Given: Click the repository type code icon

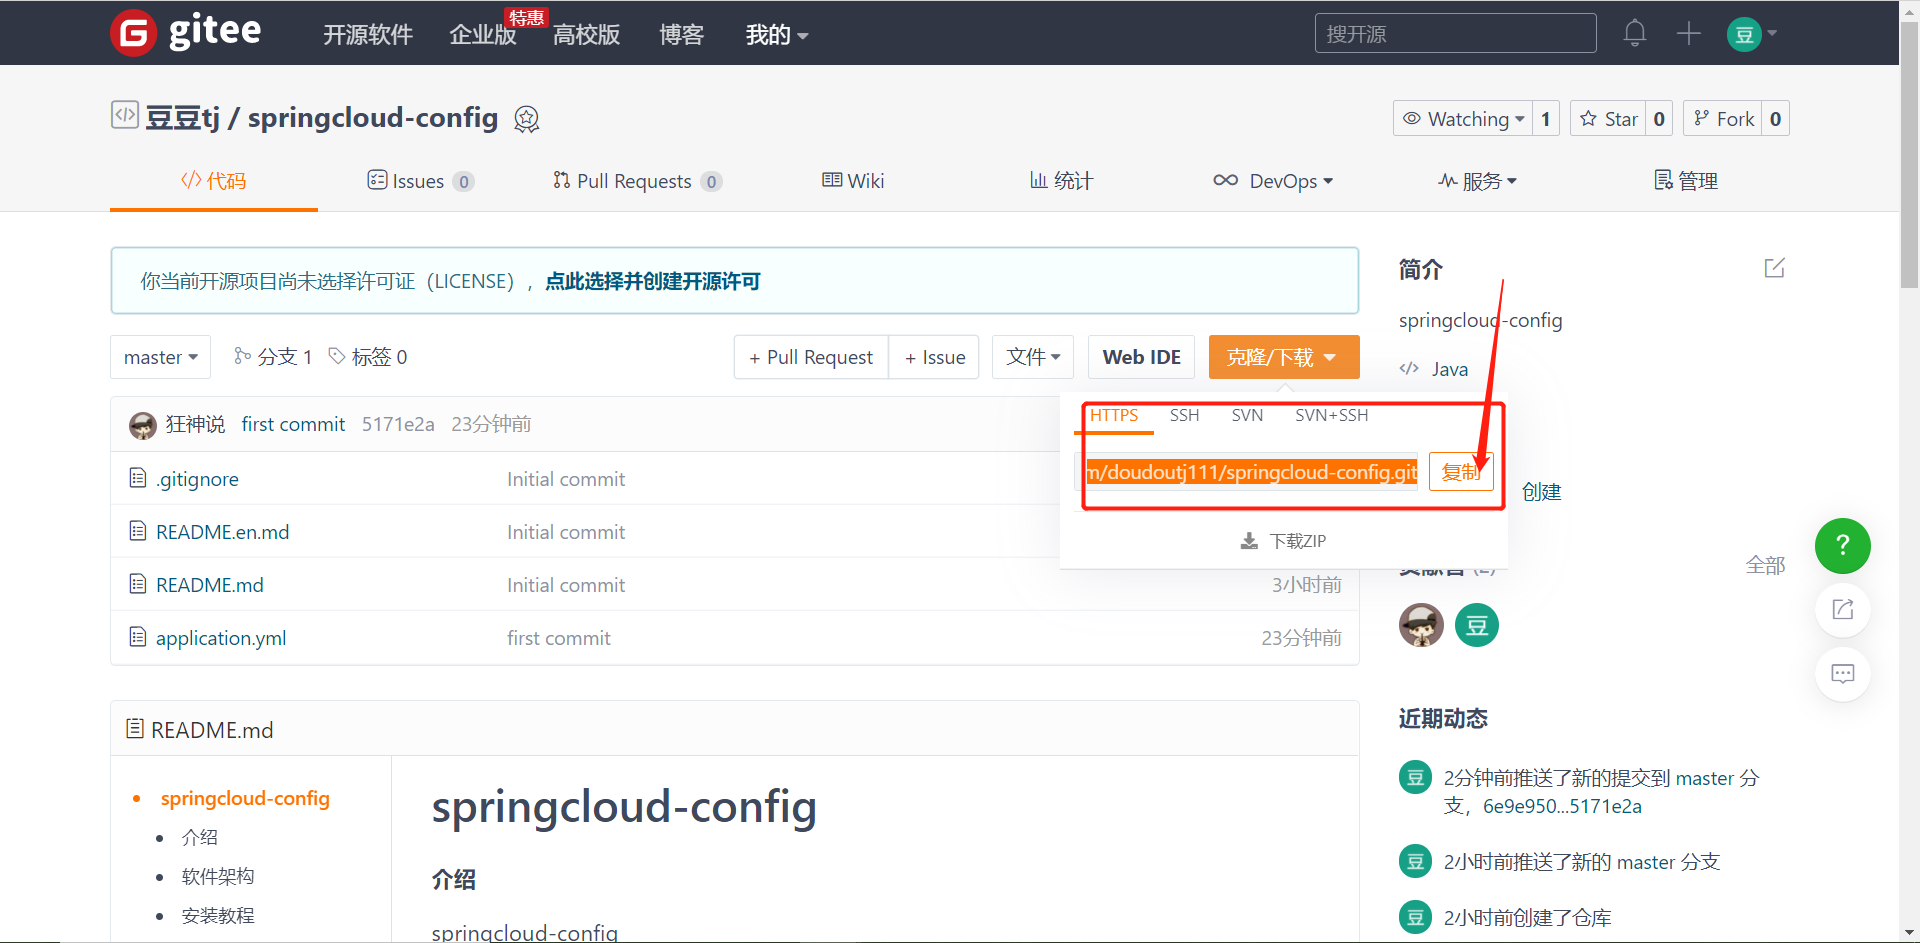Looking at the screenshot, I should 125,115.
